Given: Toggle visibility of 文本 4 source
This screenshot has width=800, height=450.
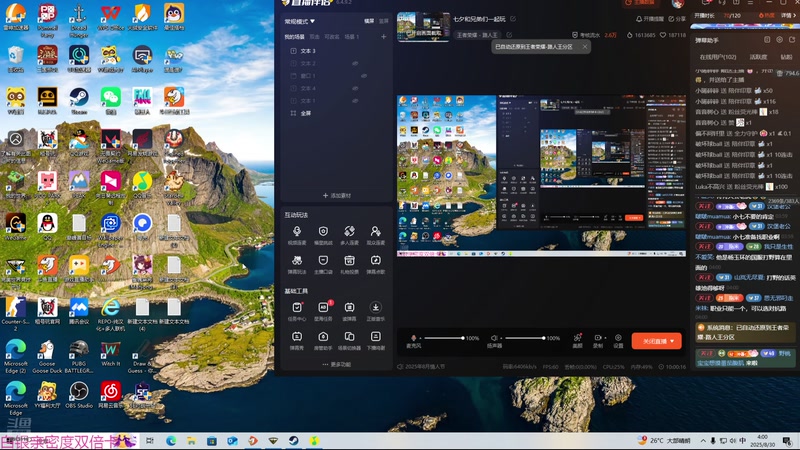Looking at the screenshot, I should click(x=355, y=88).
